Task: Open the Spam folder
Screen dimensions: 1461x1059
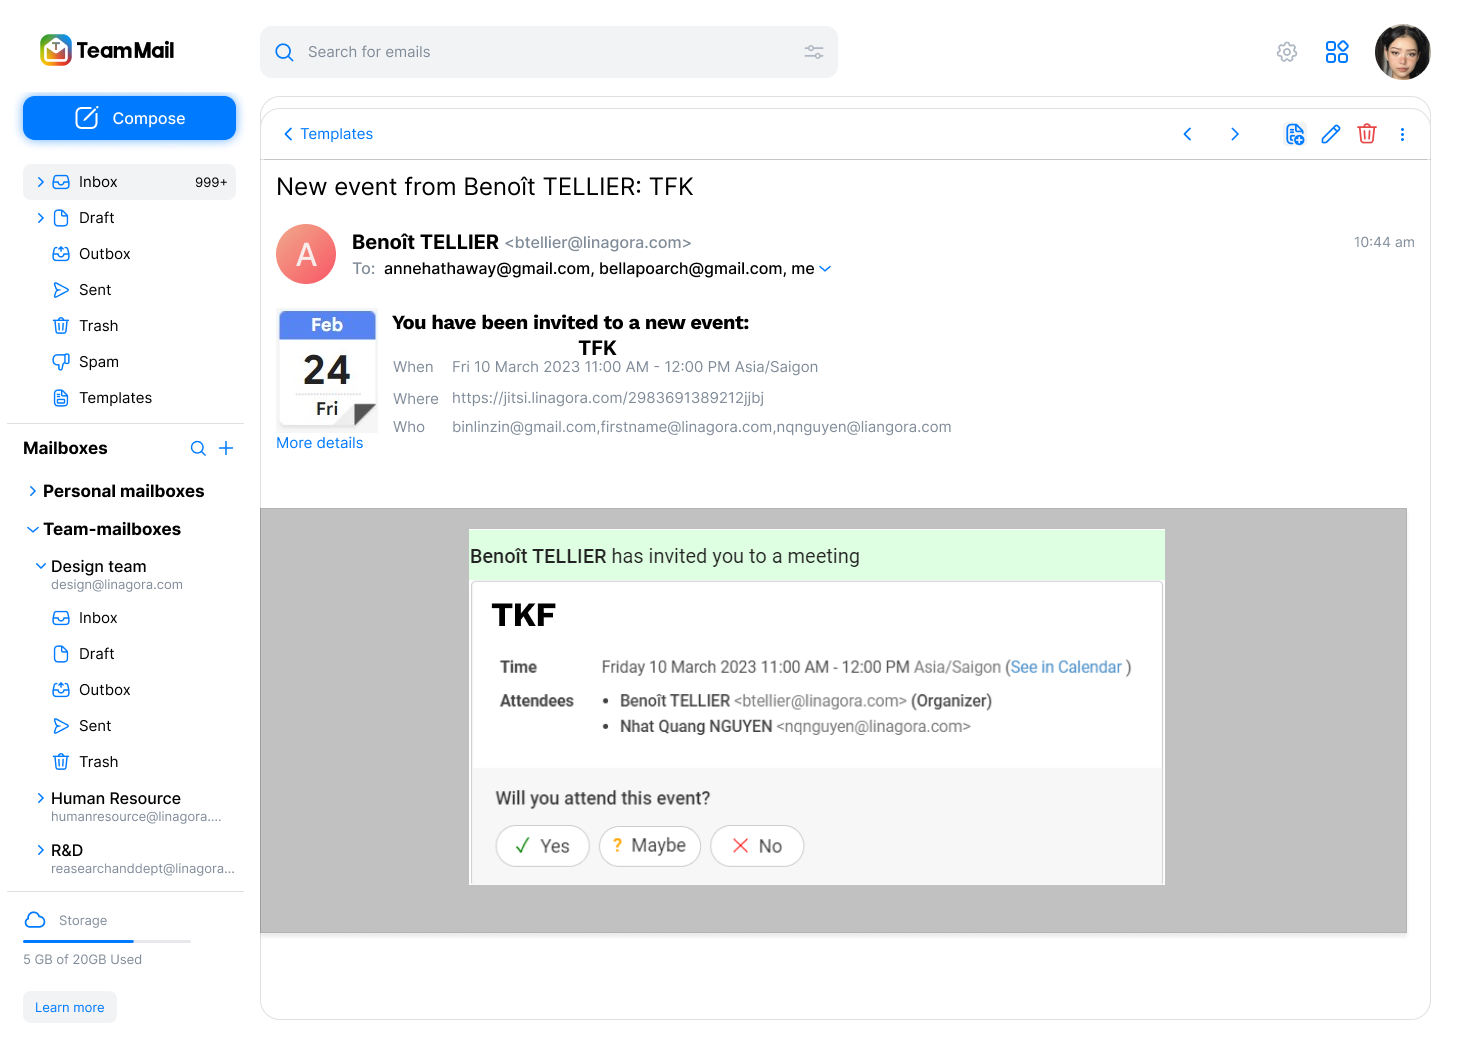Action: coord(99,361)
